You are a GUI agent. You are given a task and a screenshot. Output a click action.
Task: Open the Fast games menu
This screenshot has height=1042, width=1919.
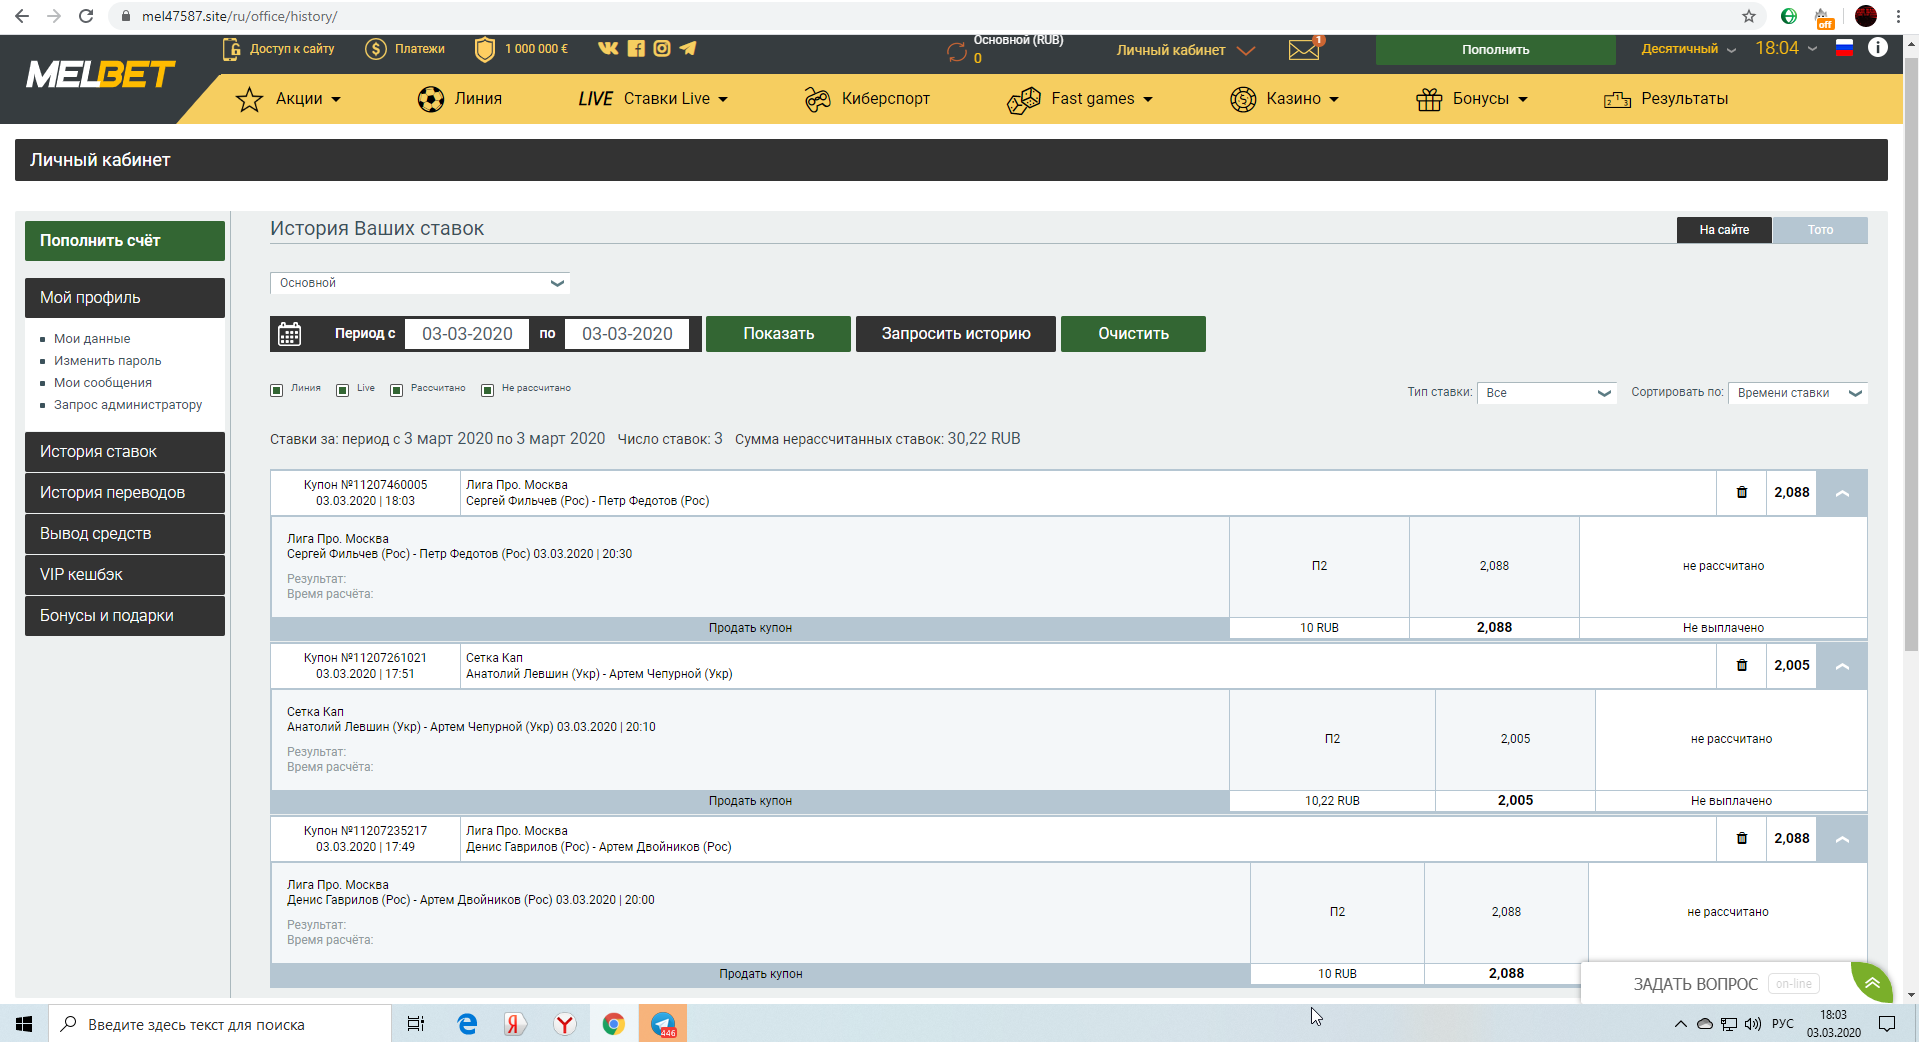pos(1080,99)
